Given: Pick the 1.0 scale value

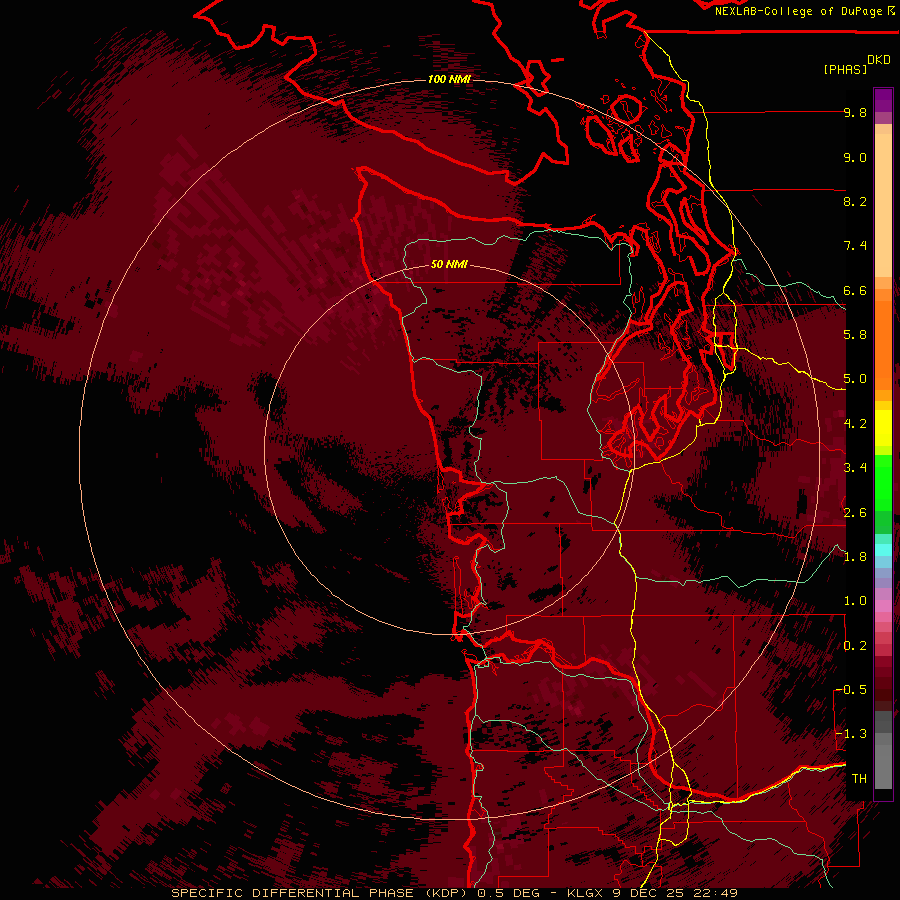Looking at the screenshot, I should point(855,601).
